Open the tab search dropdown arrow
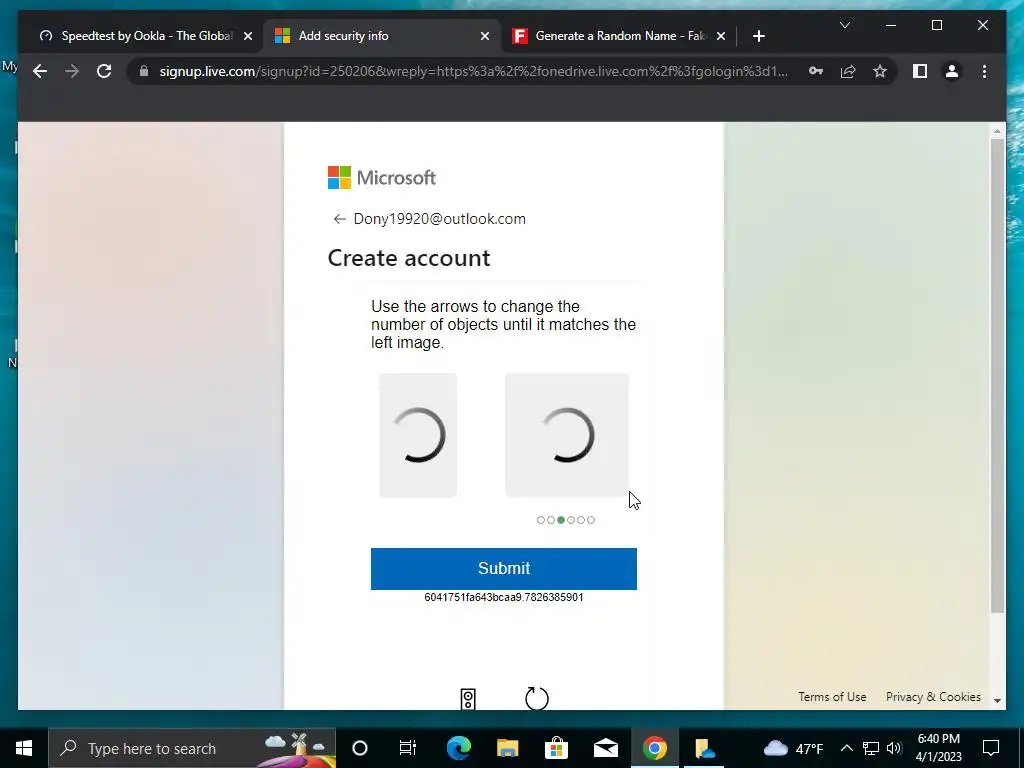 [844, 25]
